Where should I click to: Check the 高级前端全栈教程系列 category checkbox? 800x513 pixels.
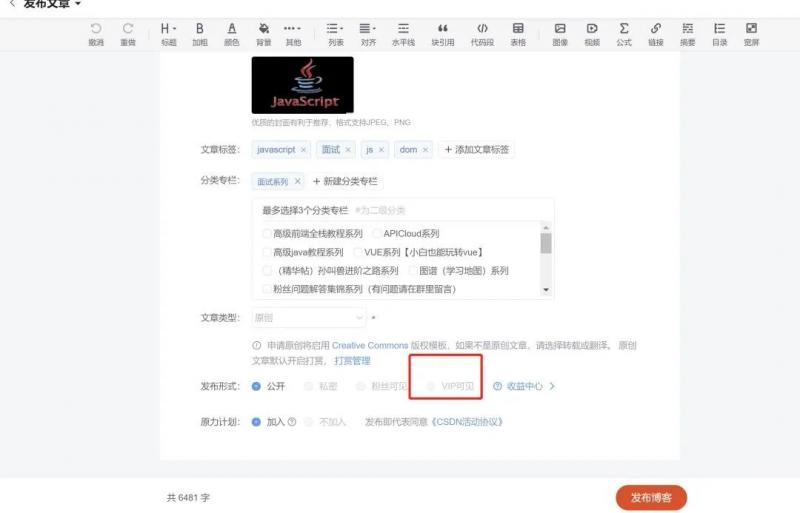267,233
